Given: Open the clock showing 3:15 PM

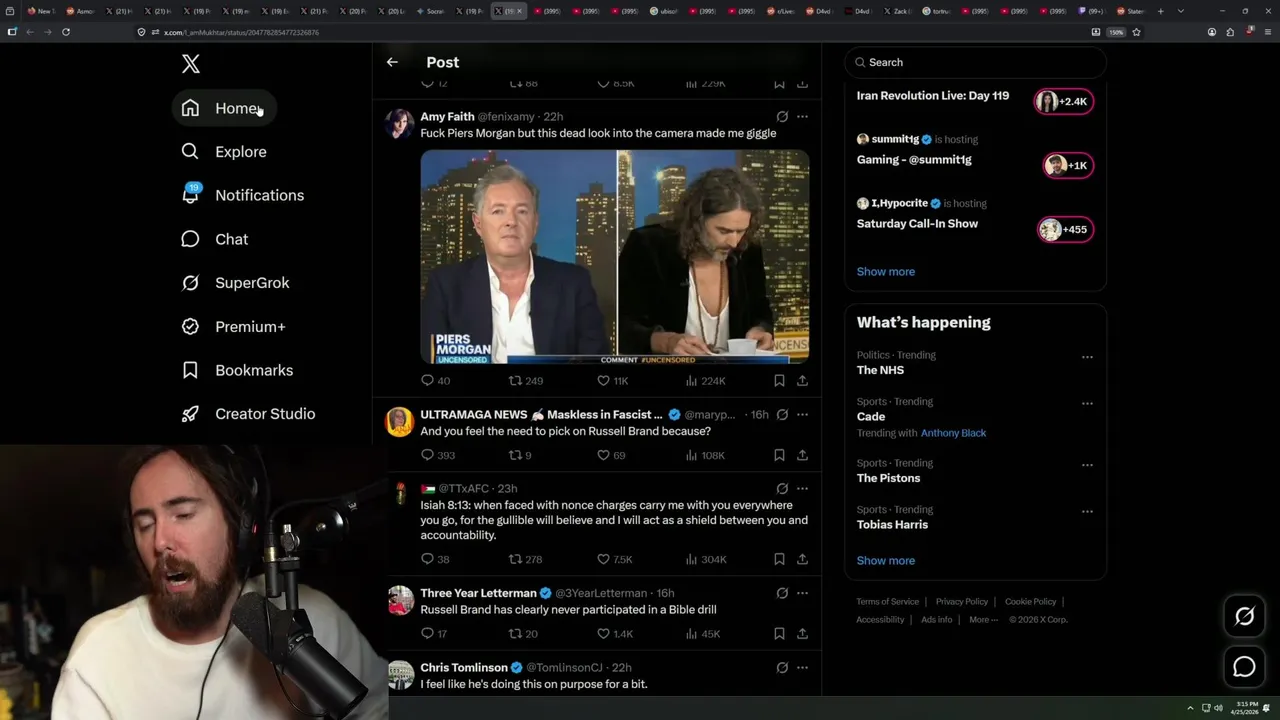Looking at the screenshot, I should tap(1245, 708).
